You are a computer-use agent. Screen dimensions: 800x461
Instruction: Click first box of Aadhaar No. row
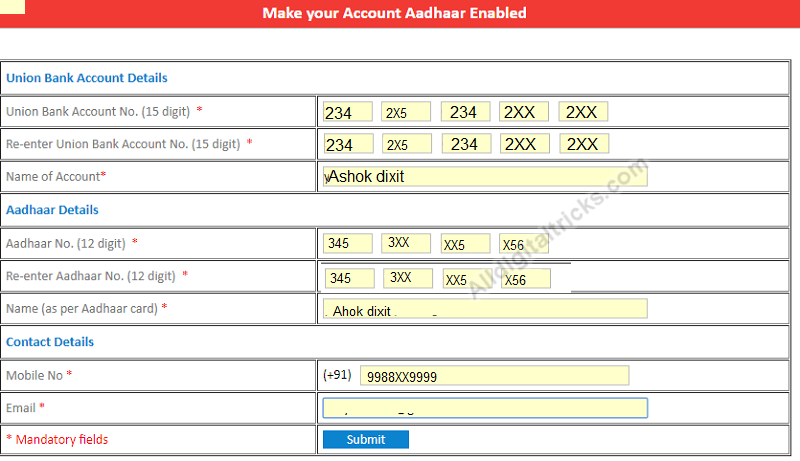pyautogui.click(x=347, y=243)
